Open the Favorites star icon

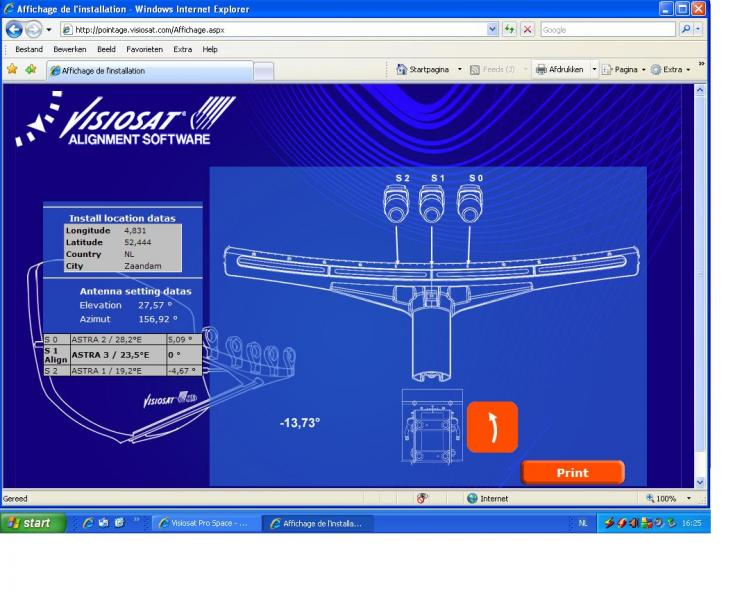[12, 70]
